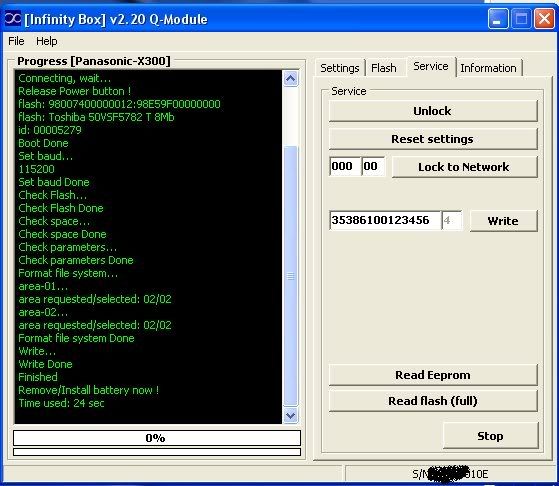The image size is (559, 486).
Task: Click the empty lower progress bar
Action: pyautogui.click(x=157, y=452)
